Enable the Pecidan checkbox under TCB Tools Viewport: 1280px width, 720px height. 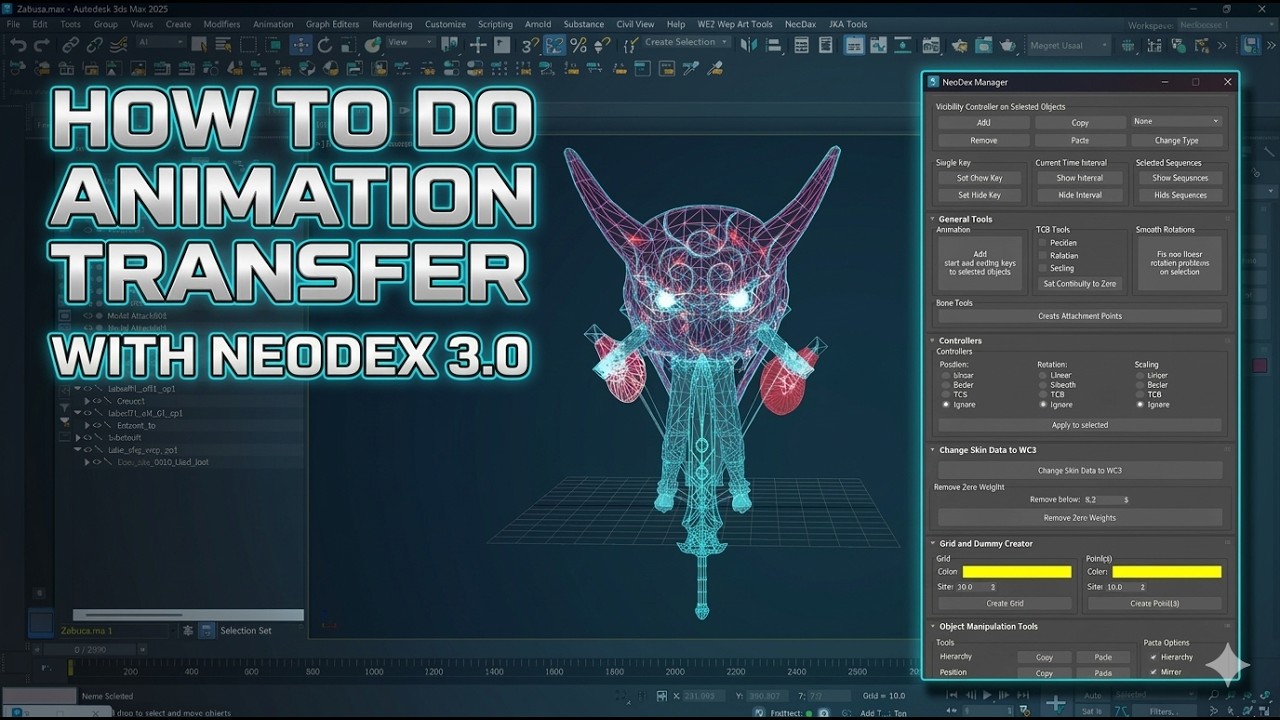click(x=1043, y=243)
